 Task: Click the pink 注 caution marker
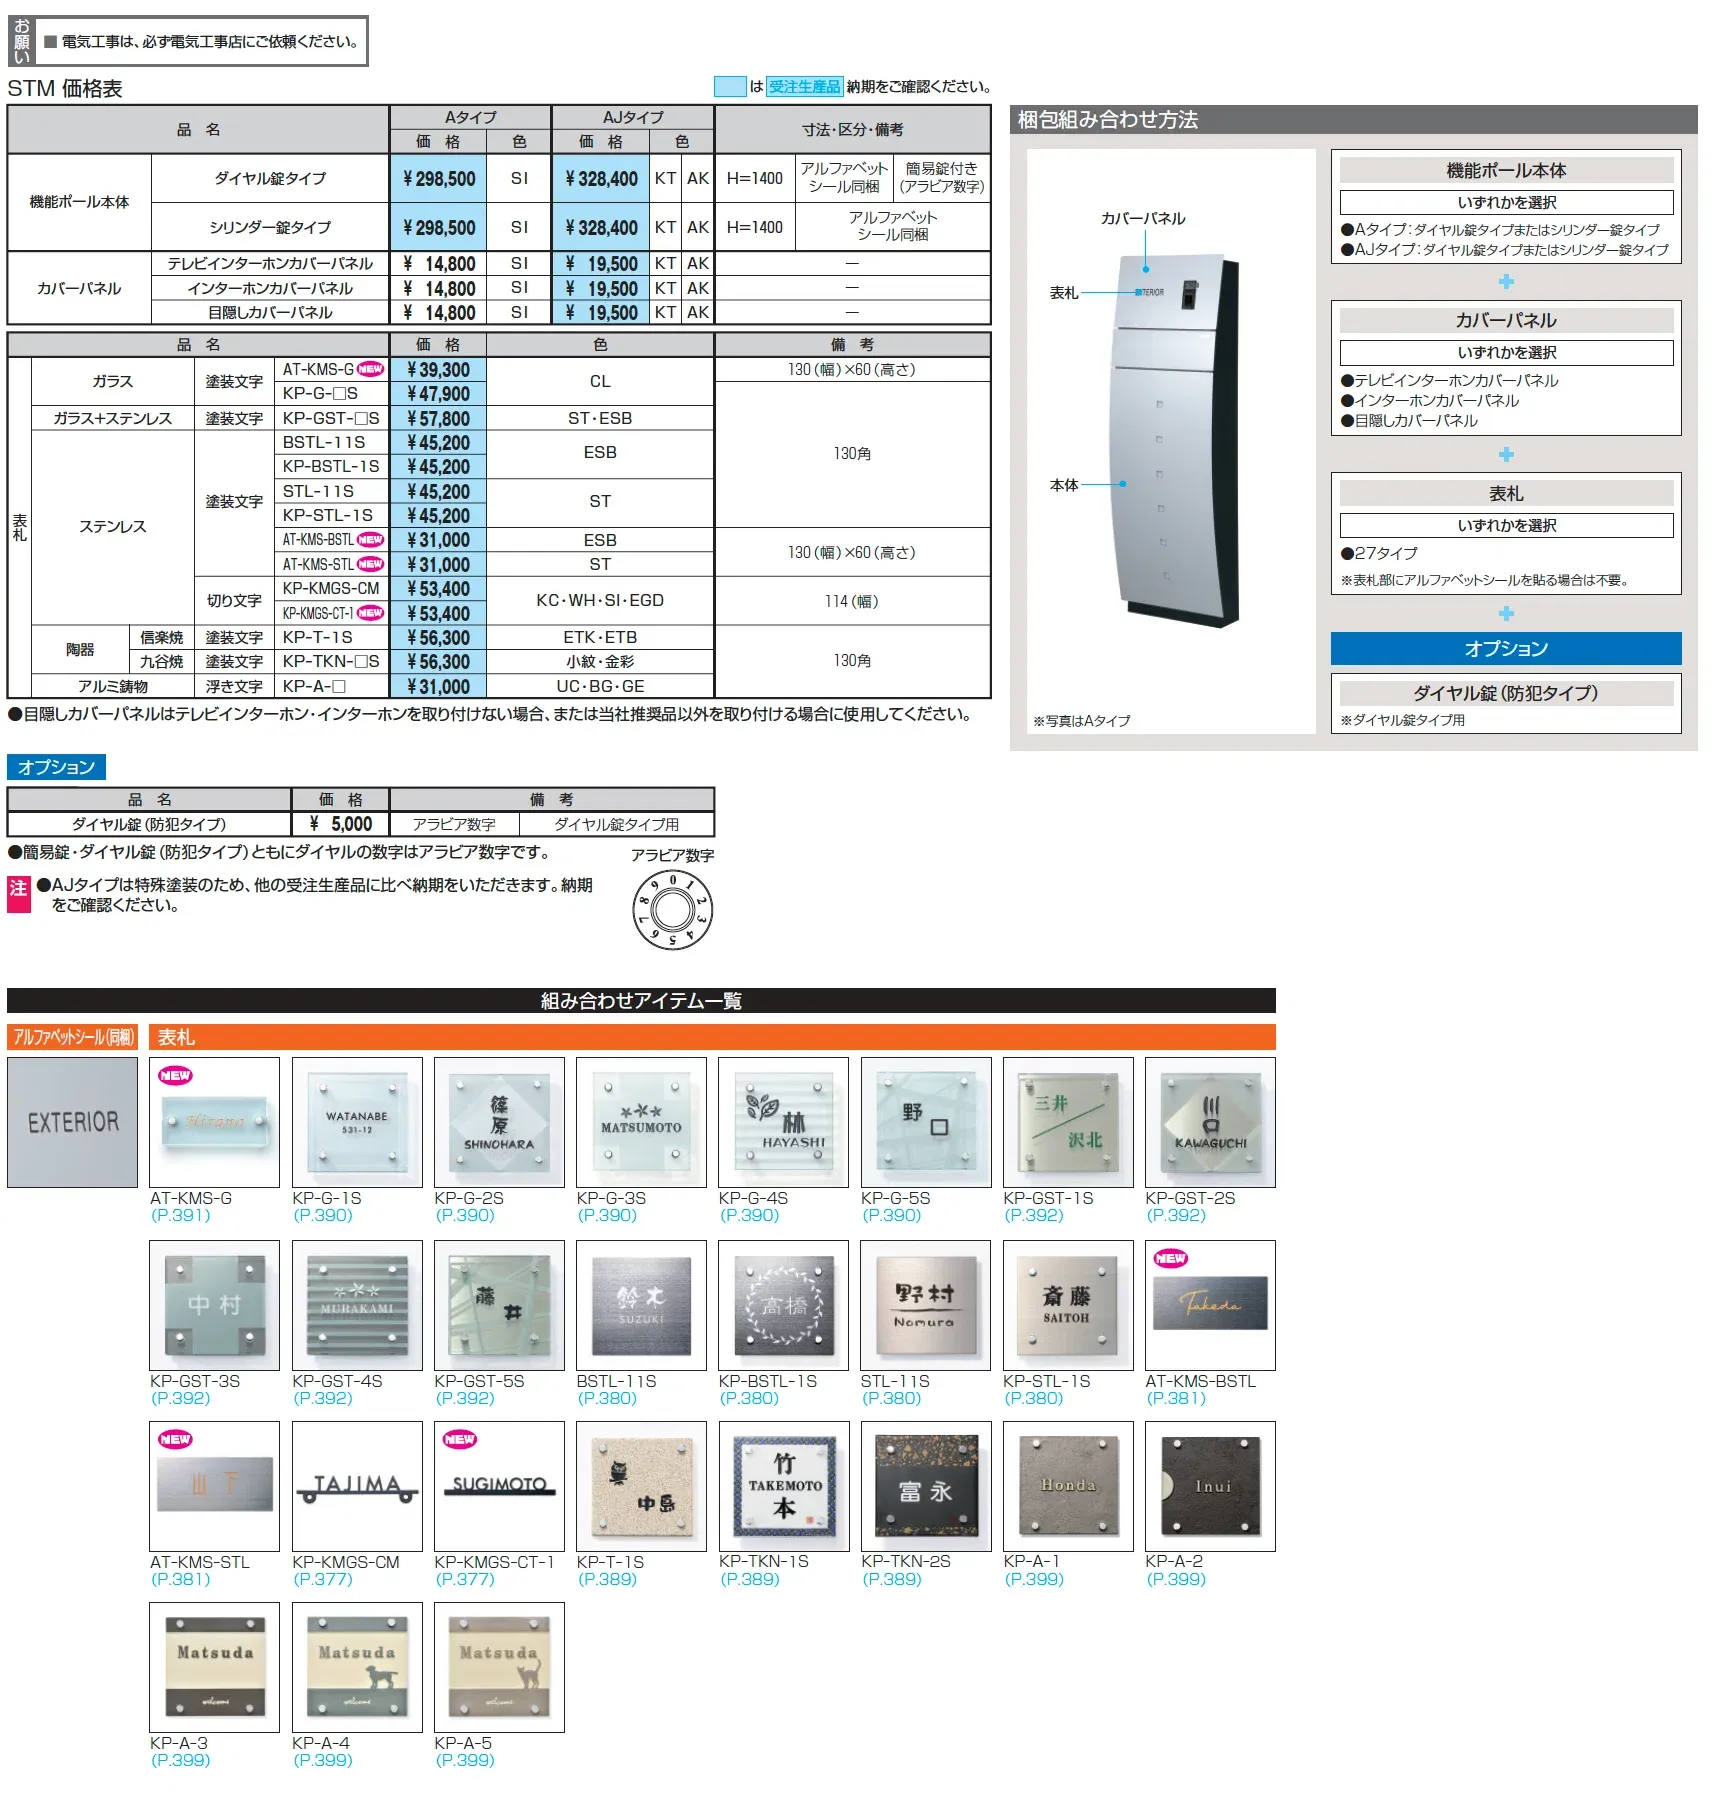19,895
